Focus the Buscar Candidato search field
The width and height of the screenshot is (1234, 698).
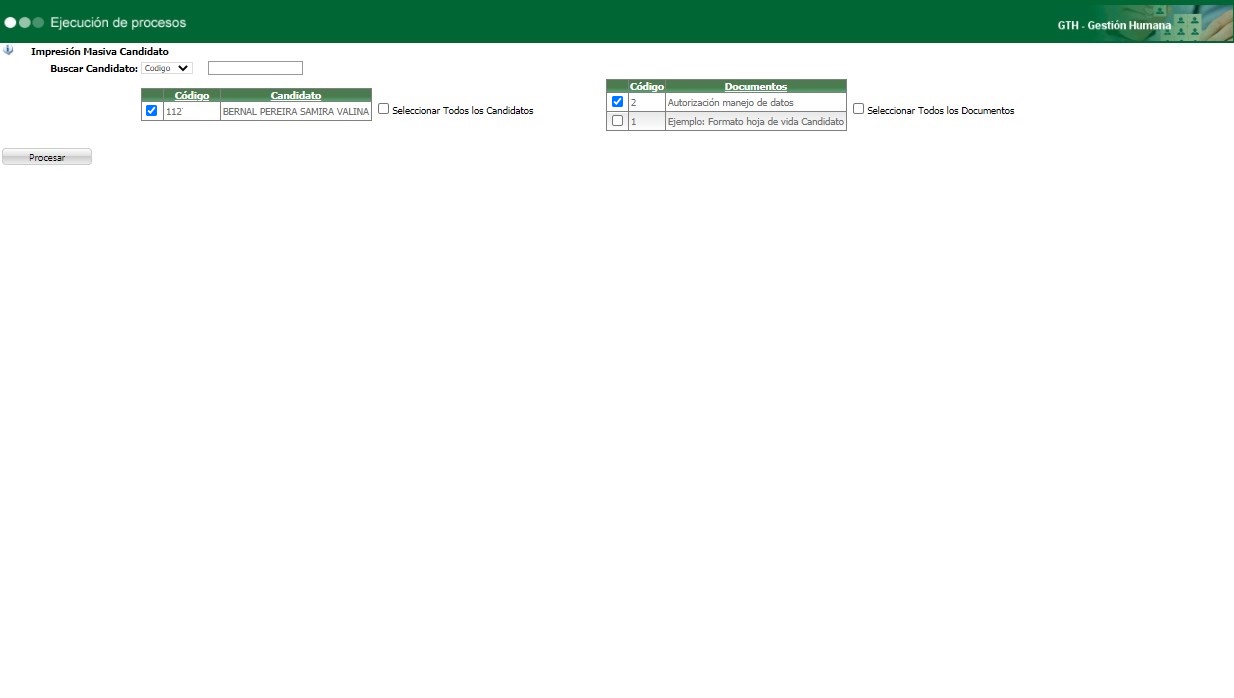point(255,68)
